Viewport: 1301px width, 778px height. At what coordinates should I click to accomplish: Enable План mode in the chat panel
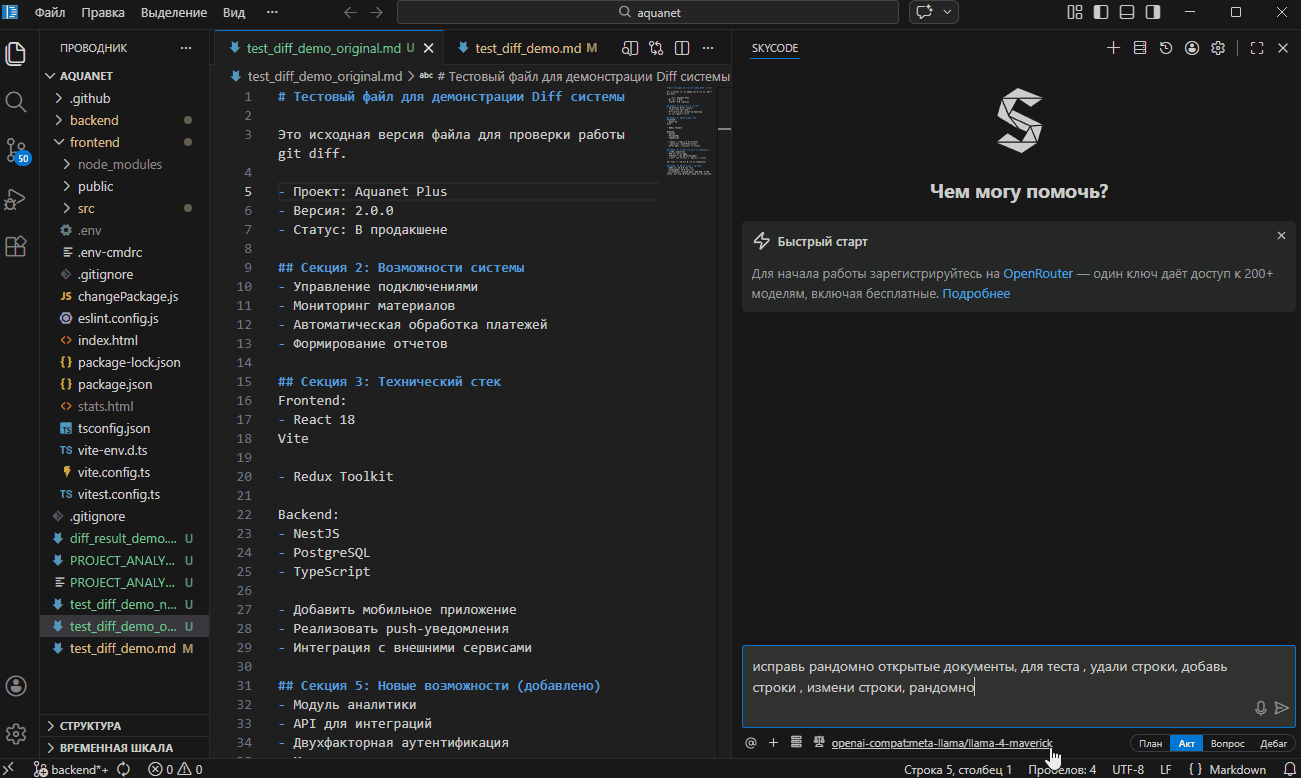click(x=1150, y=743)
